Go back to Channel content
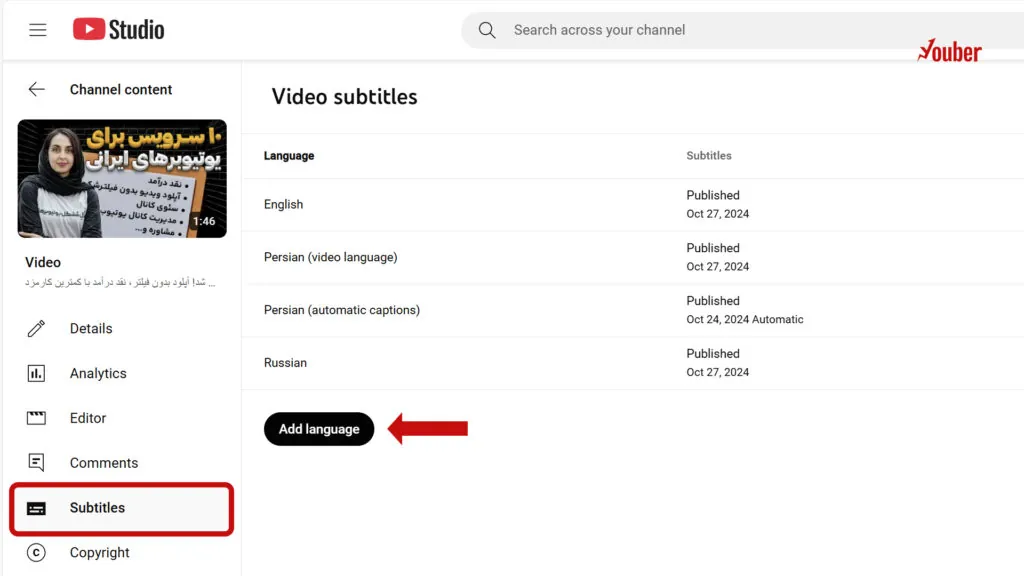Screen dimensions: 1024x576 [121, 89]
